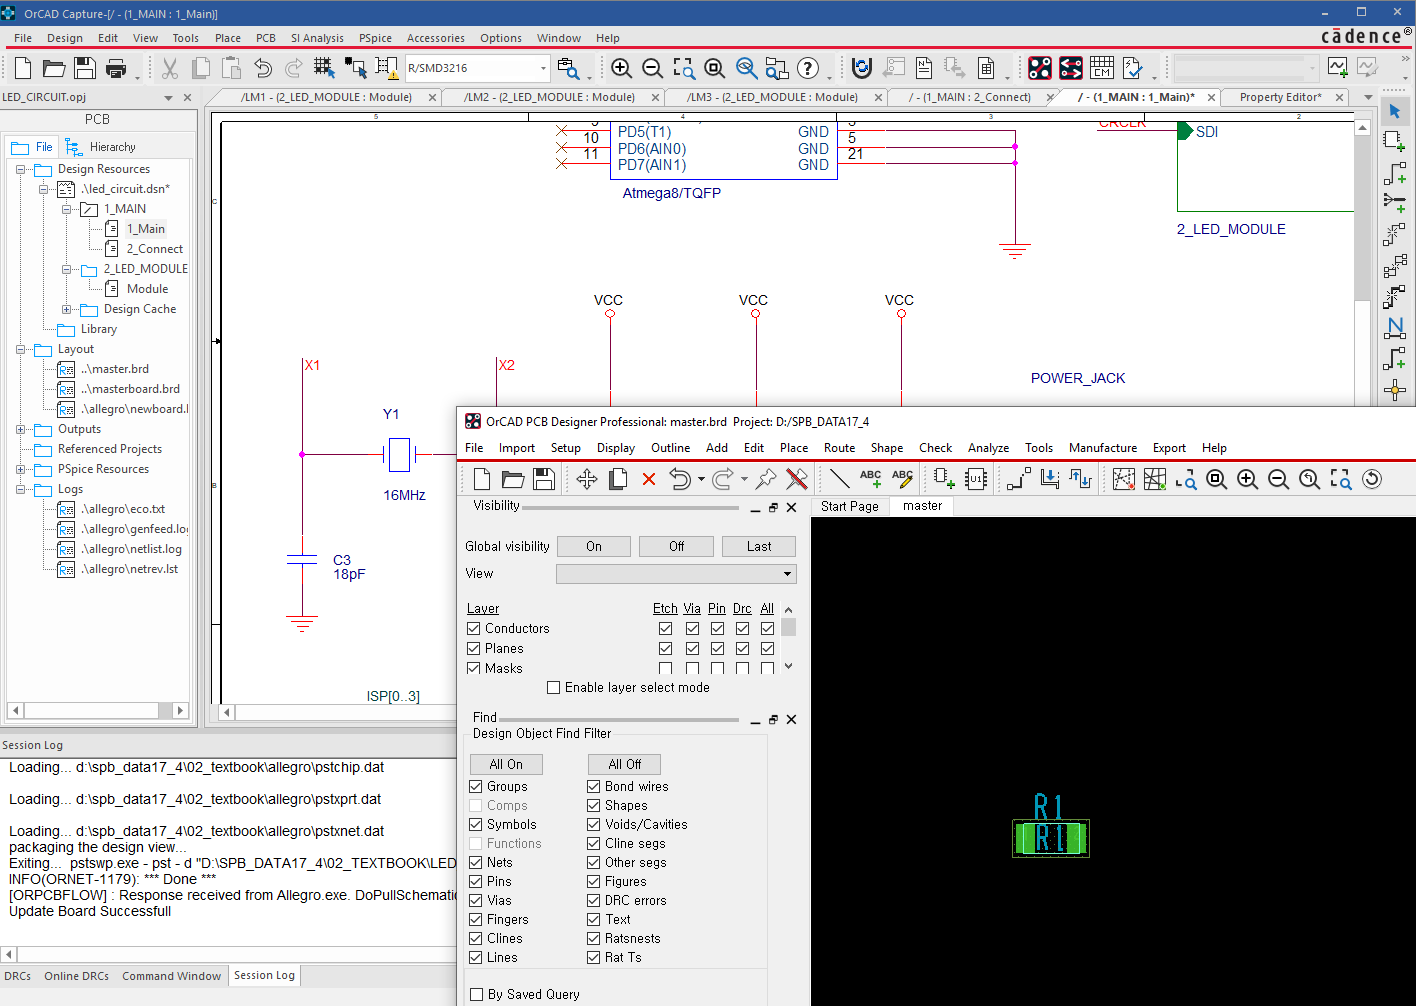Viewport: 1416px width, 1006px height.
Task: Click Add Connect route icon in PCB toolbar
Action: 1019,479
